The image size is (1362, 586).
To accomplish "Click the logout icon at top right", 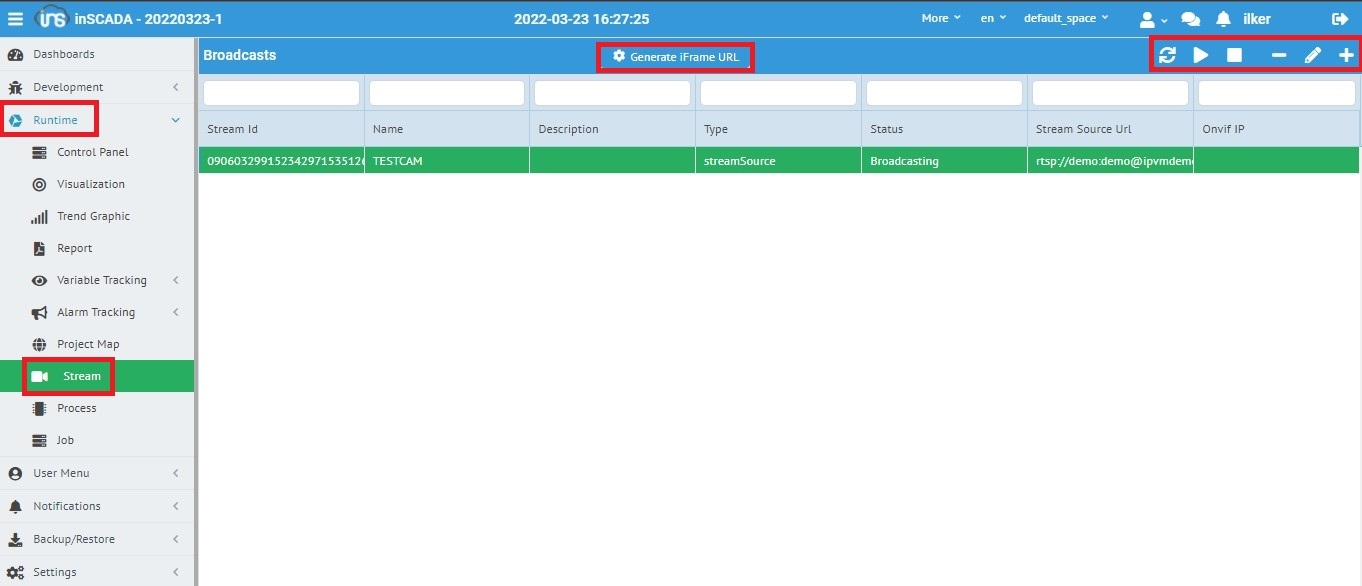I will [1340, 19].
